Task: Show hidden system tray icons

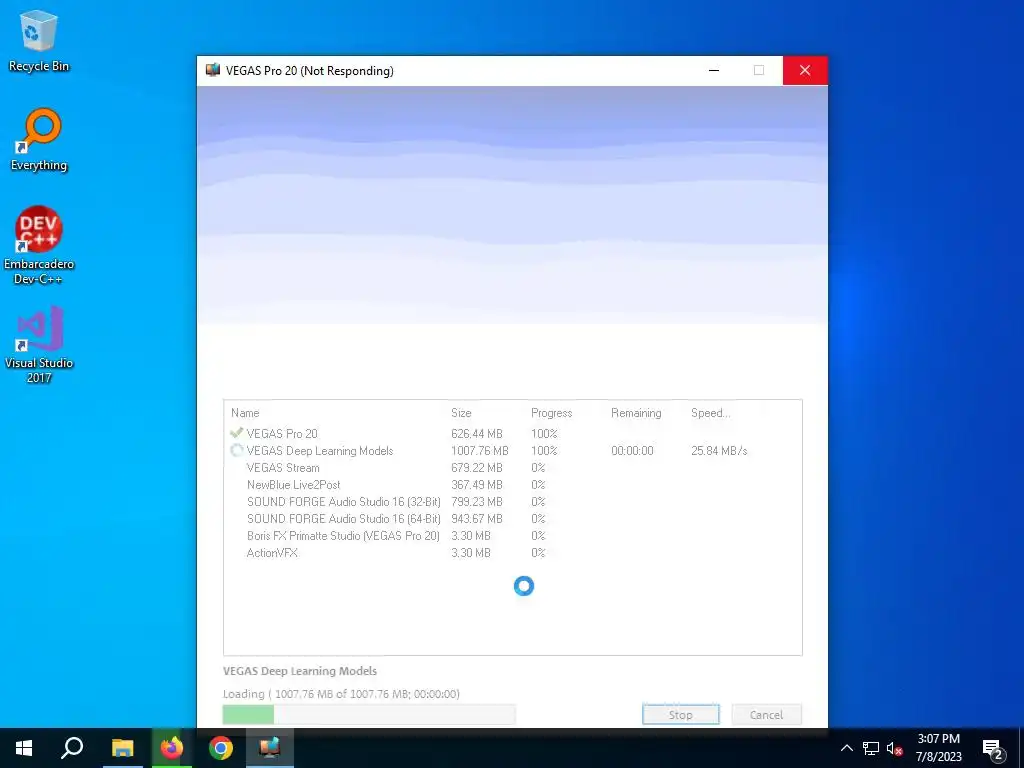Action: 846,748
